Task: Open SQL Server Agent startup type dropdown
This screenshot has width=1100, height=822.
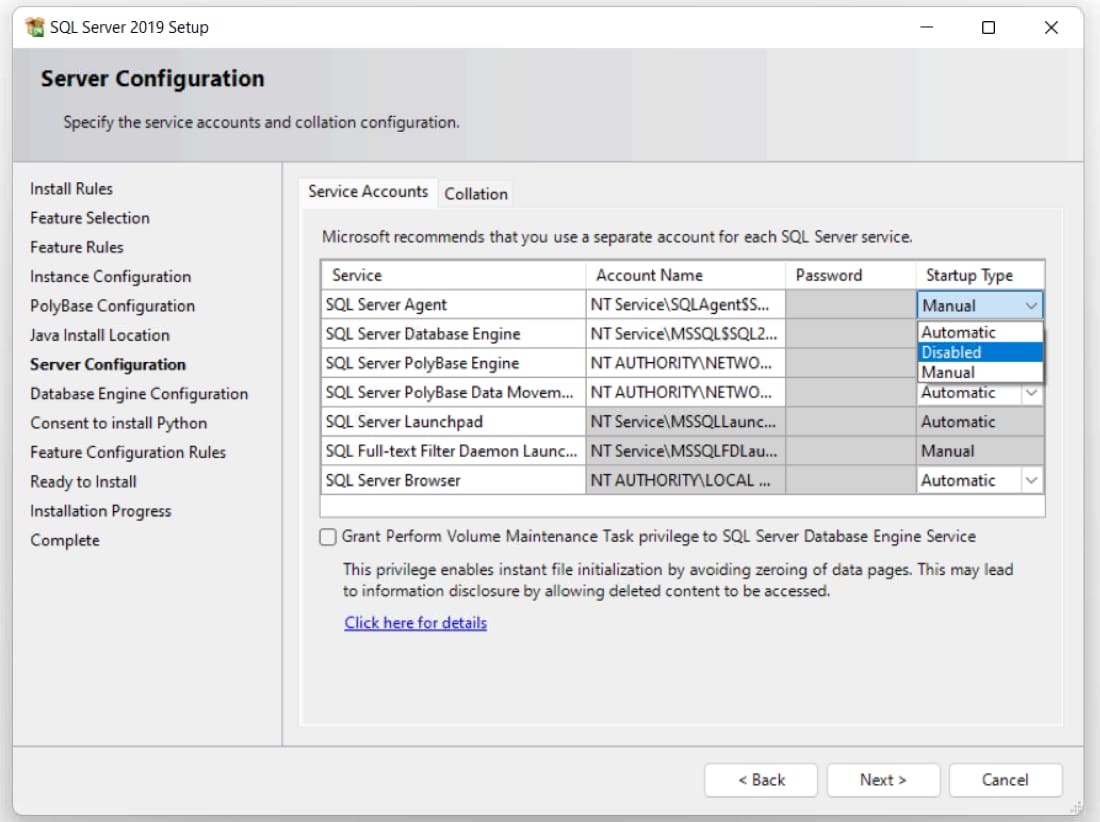Action: pyautogui.click(x=1032, y=305)
